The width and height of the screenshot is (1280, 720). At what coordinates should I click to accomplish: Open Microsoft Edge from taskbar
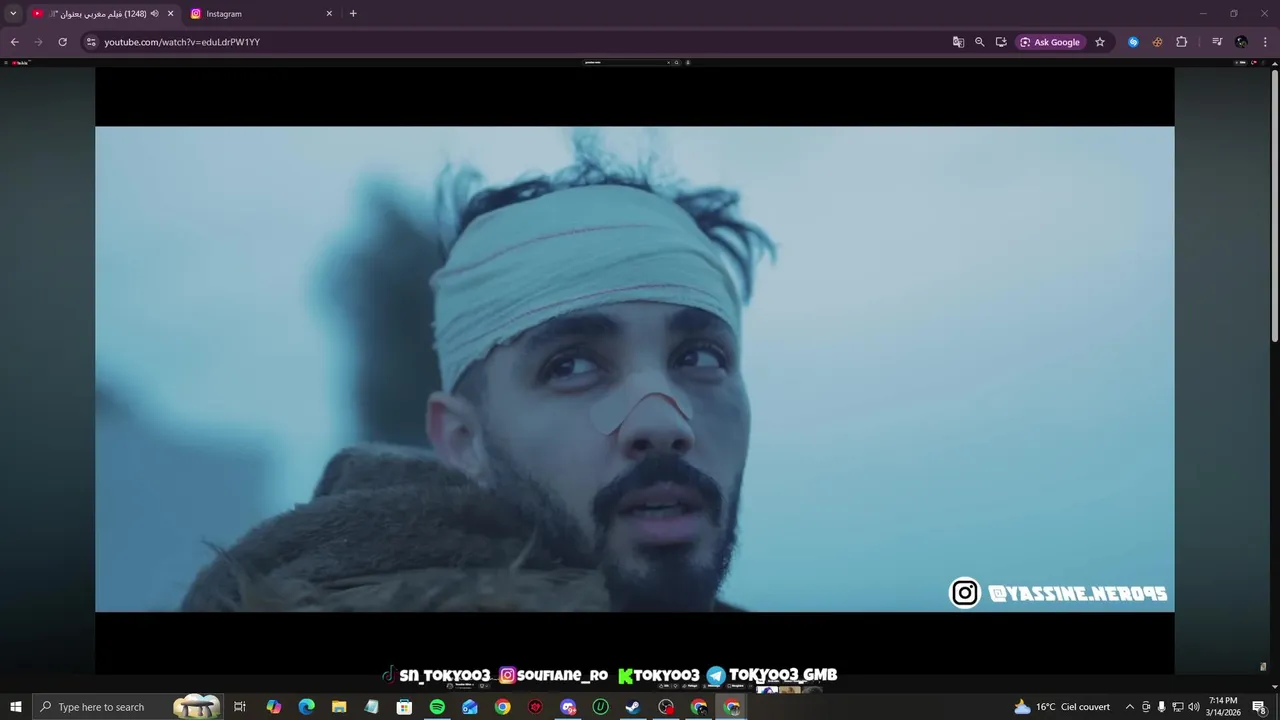coord(306,707)
